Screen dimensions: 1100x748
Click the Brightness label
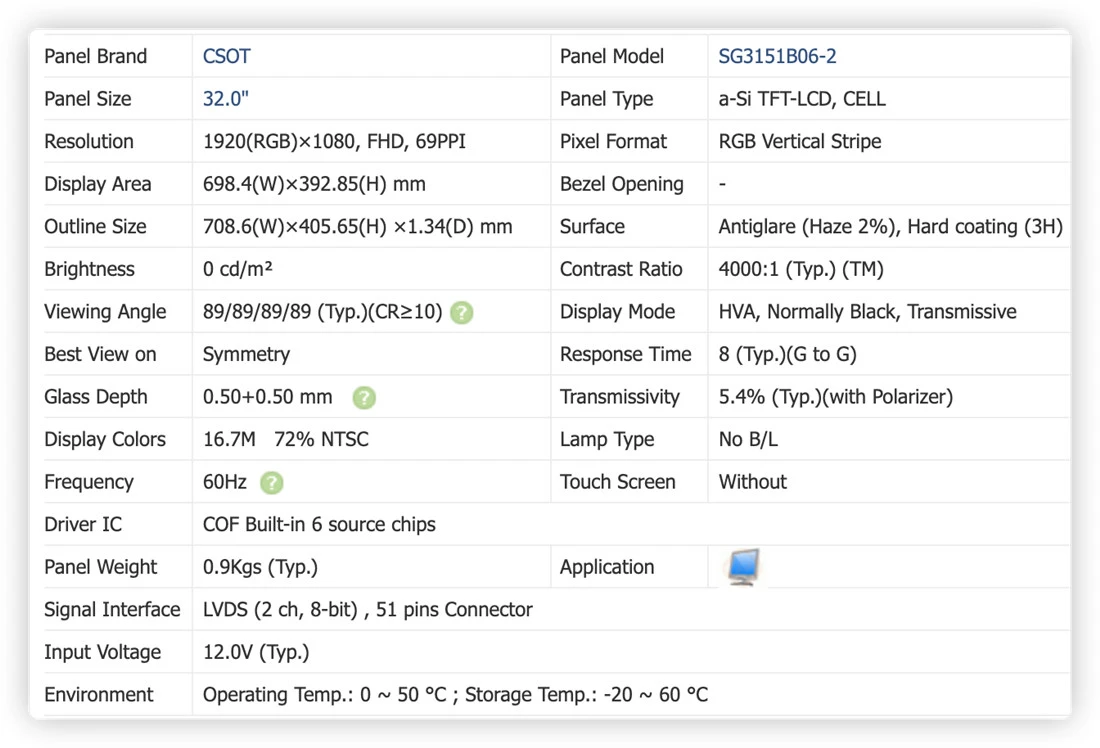[x=89, y=269]
